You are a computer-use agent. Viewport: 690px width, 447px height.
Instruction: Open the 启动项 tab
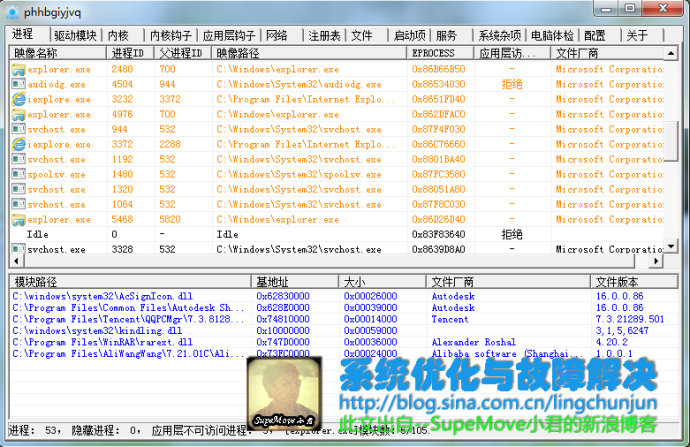point(410,35)
